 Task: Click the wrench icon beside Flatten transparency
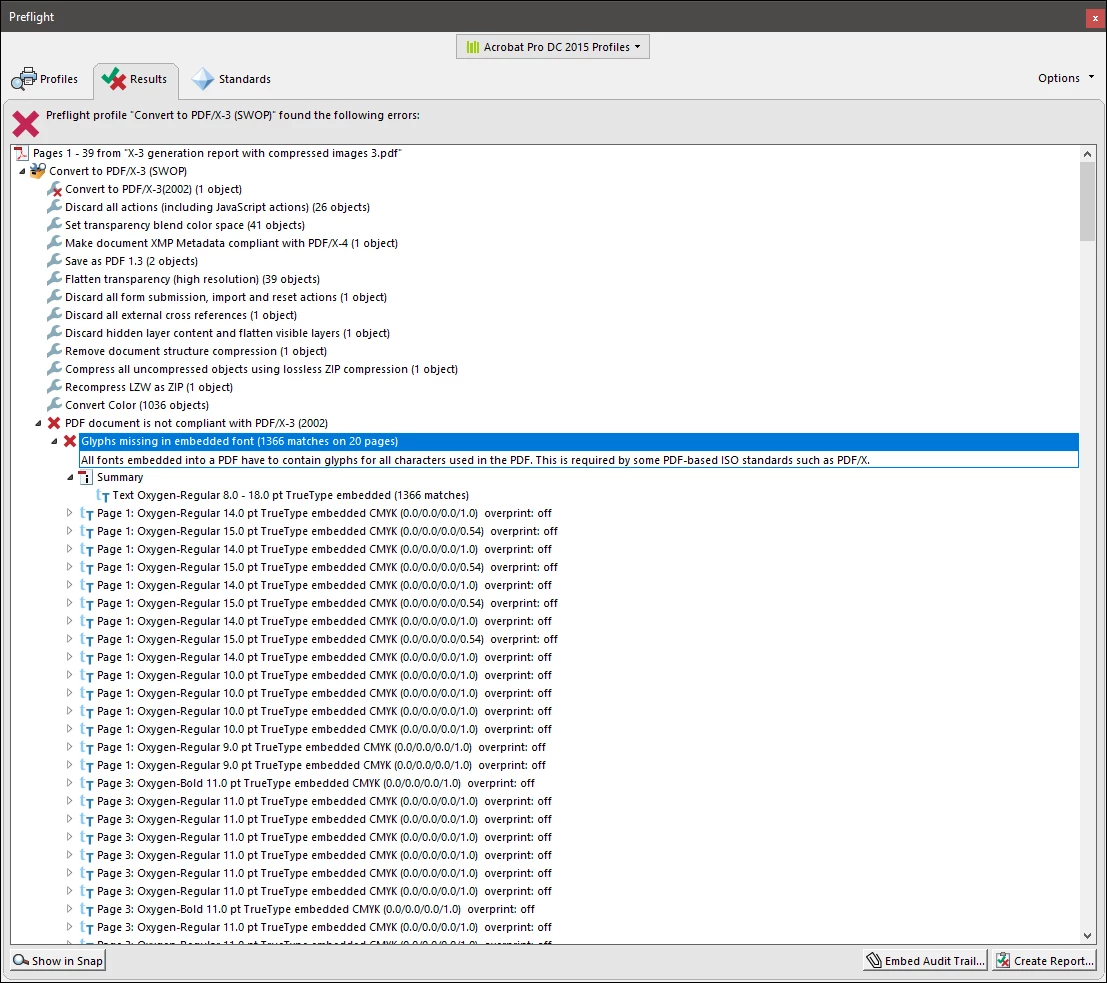pyautogui.click(x=54, y=279)
